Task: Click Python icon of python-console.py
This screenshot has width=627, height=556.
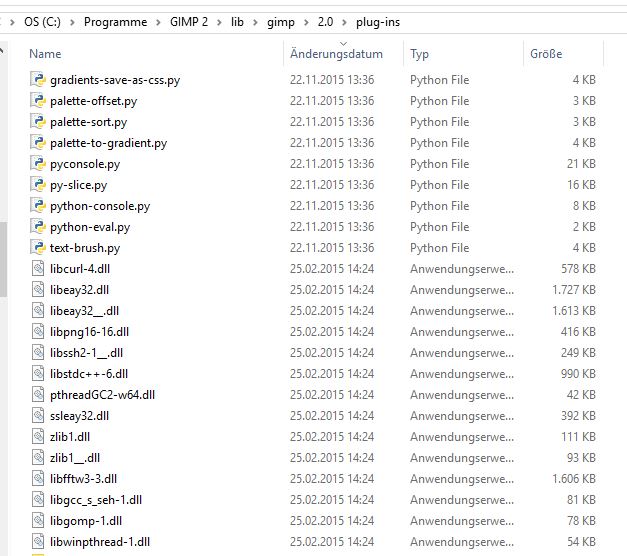Action: pyautogui.click(x=38, y=205)
